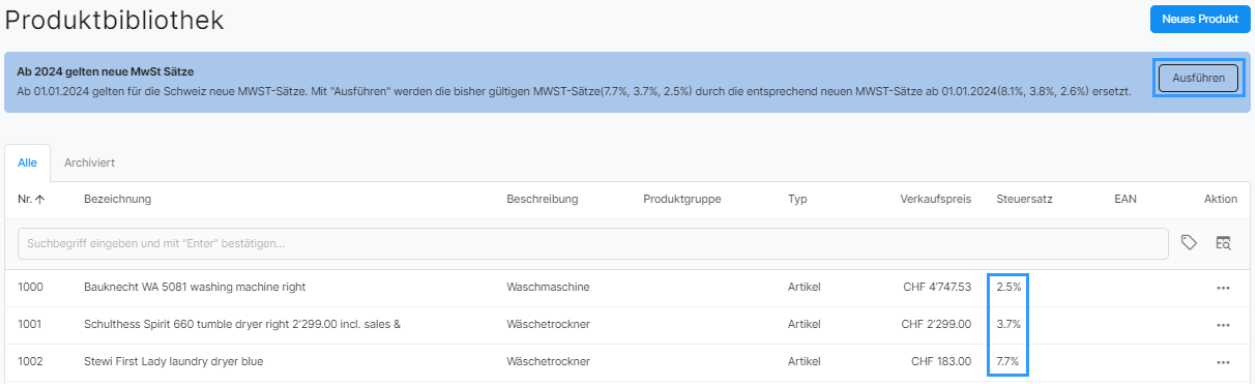Open actions menu for product 1001

[x=1222, y=325]
